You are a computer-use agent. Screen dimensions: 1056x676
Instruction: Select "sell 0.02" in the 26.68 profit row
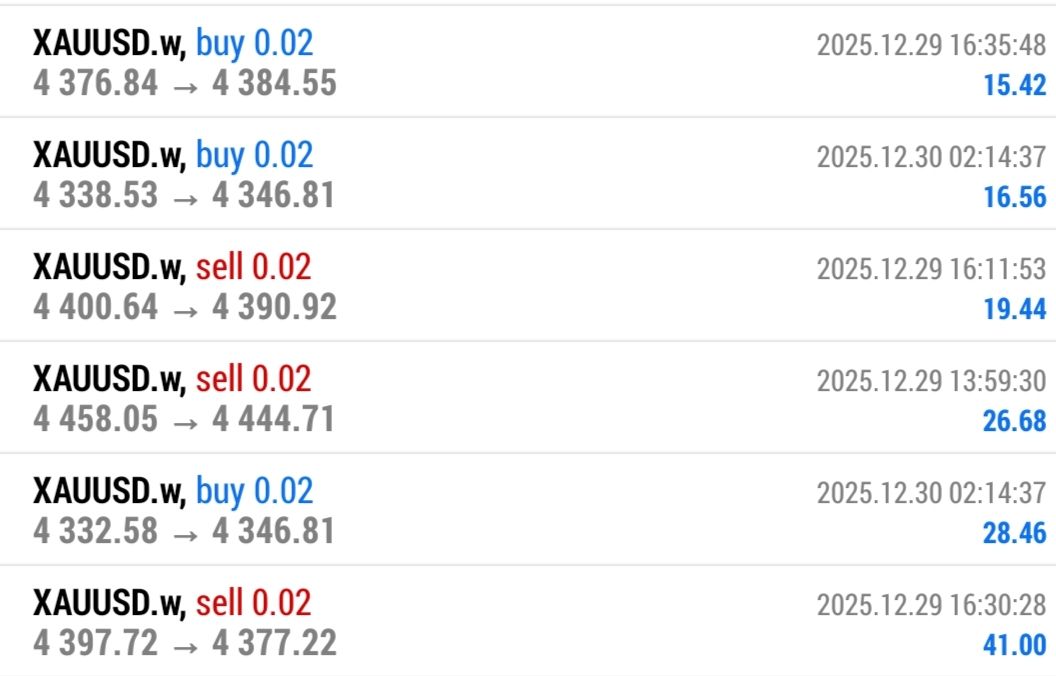253,379
